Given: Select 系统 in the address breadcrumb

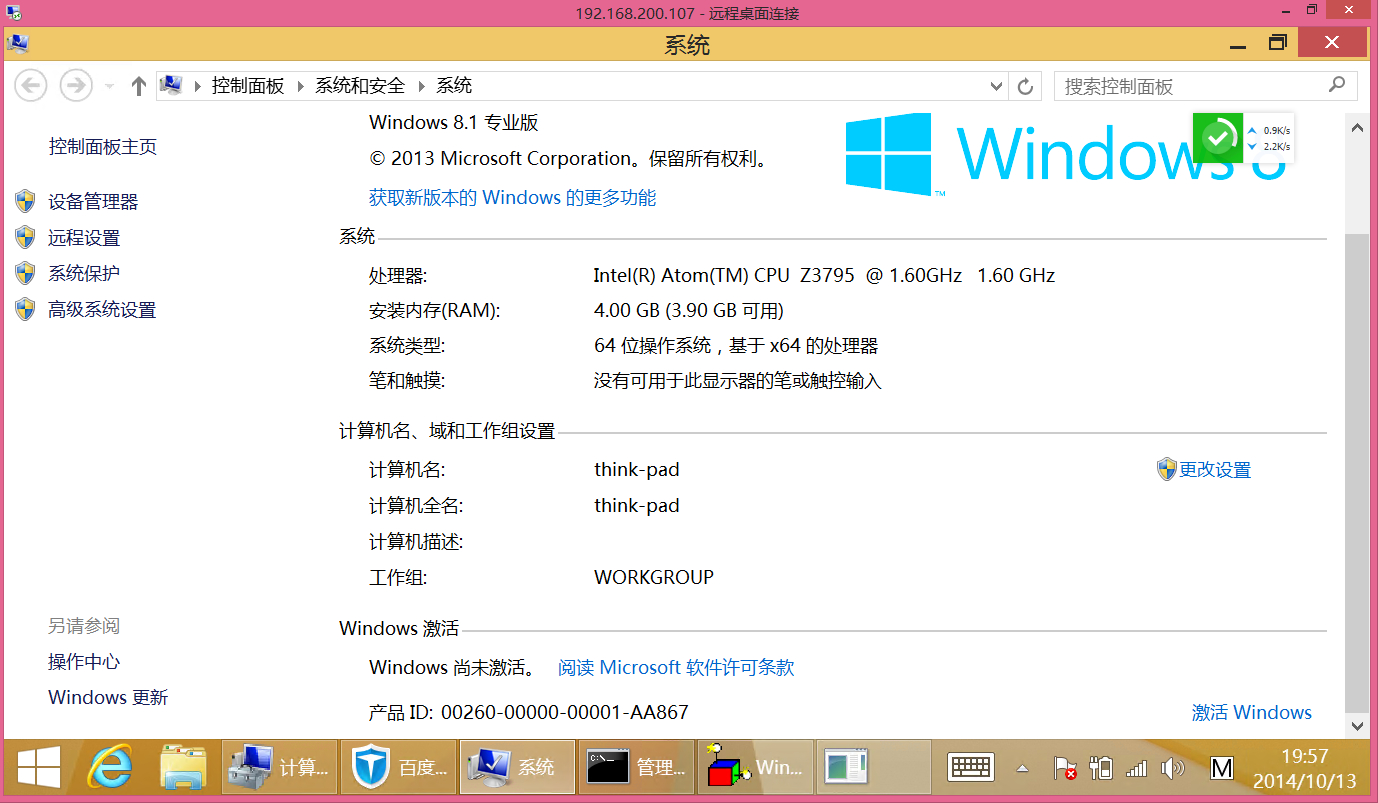Looking at the screenshot, I should coord(454,86).
